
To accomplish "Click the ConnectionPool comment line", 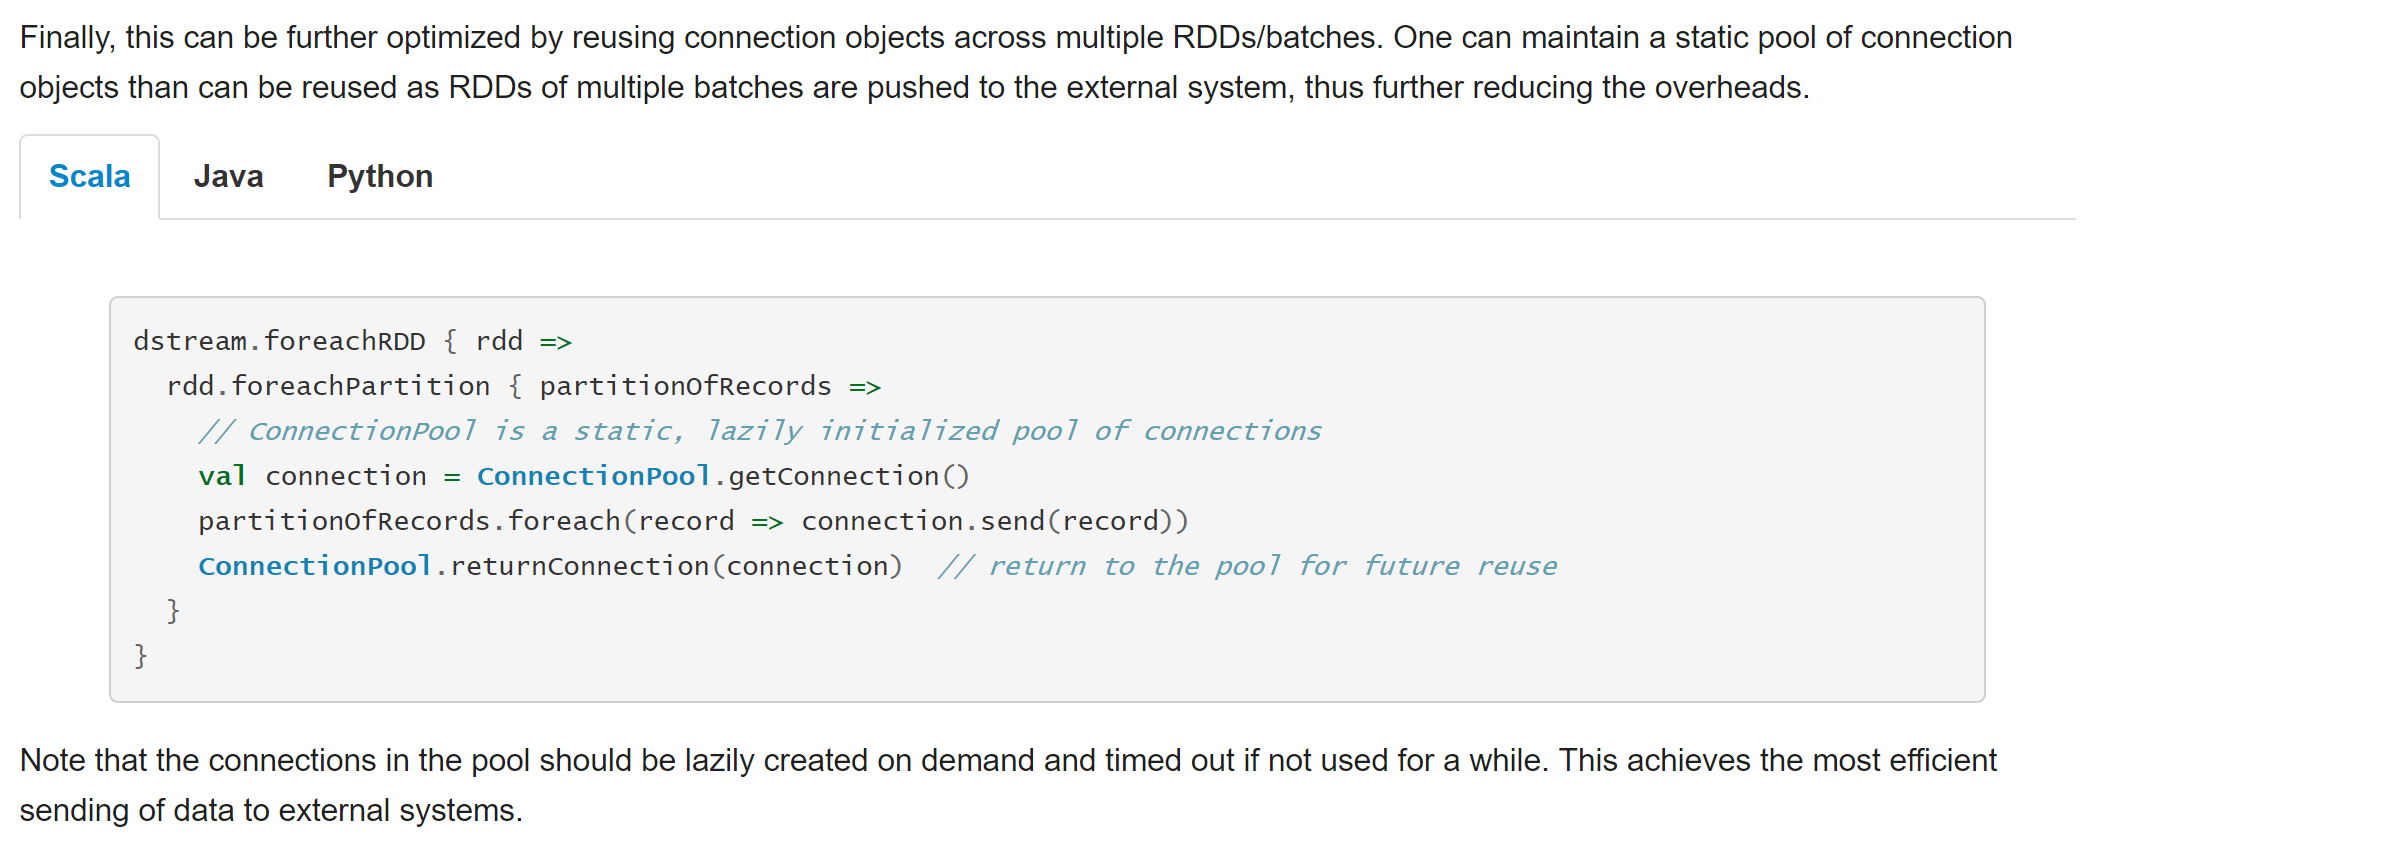I will (x=759, y=432).
